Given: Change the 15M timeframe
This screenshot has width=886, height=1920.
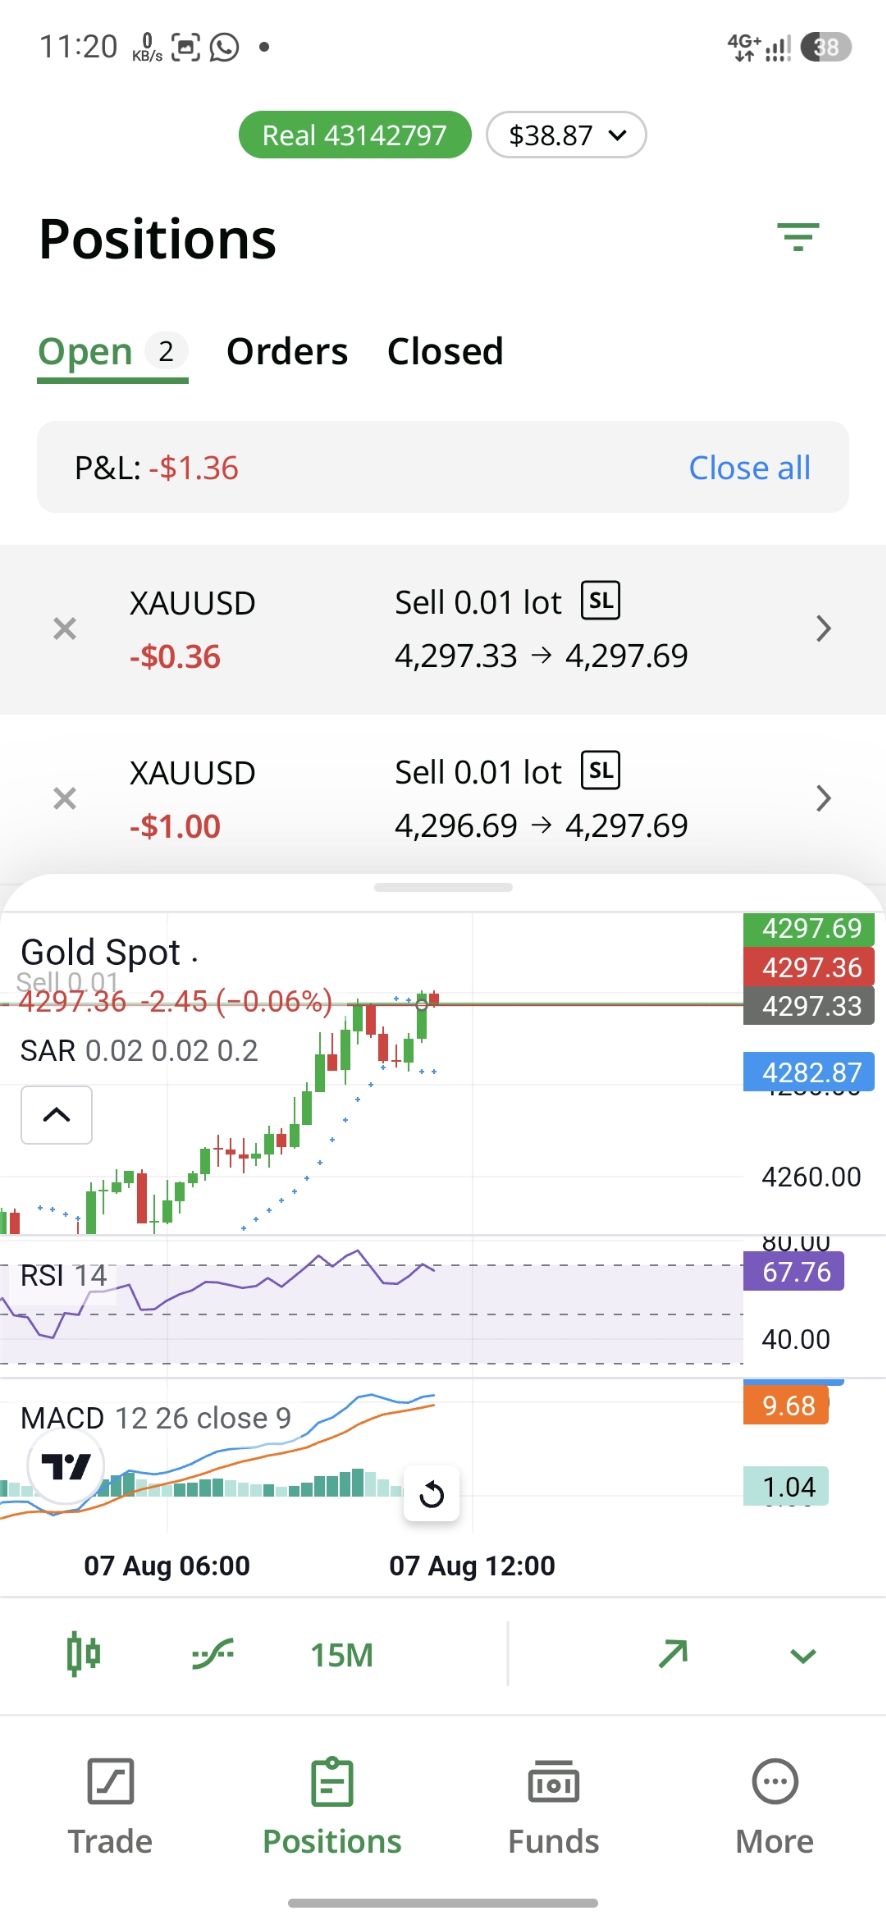Looking at the screenshot, I should [341, 1655].
